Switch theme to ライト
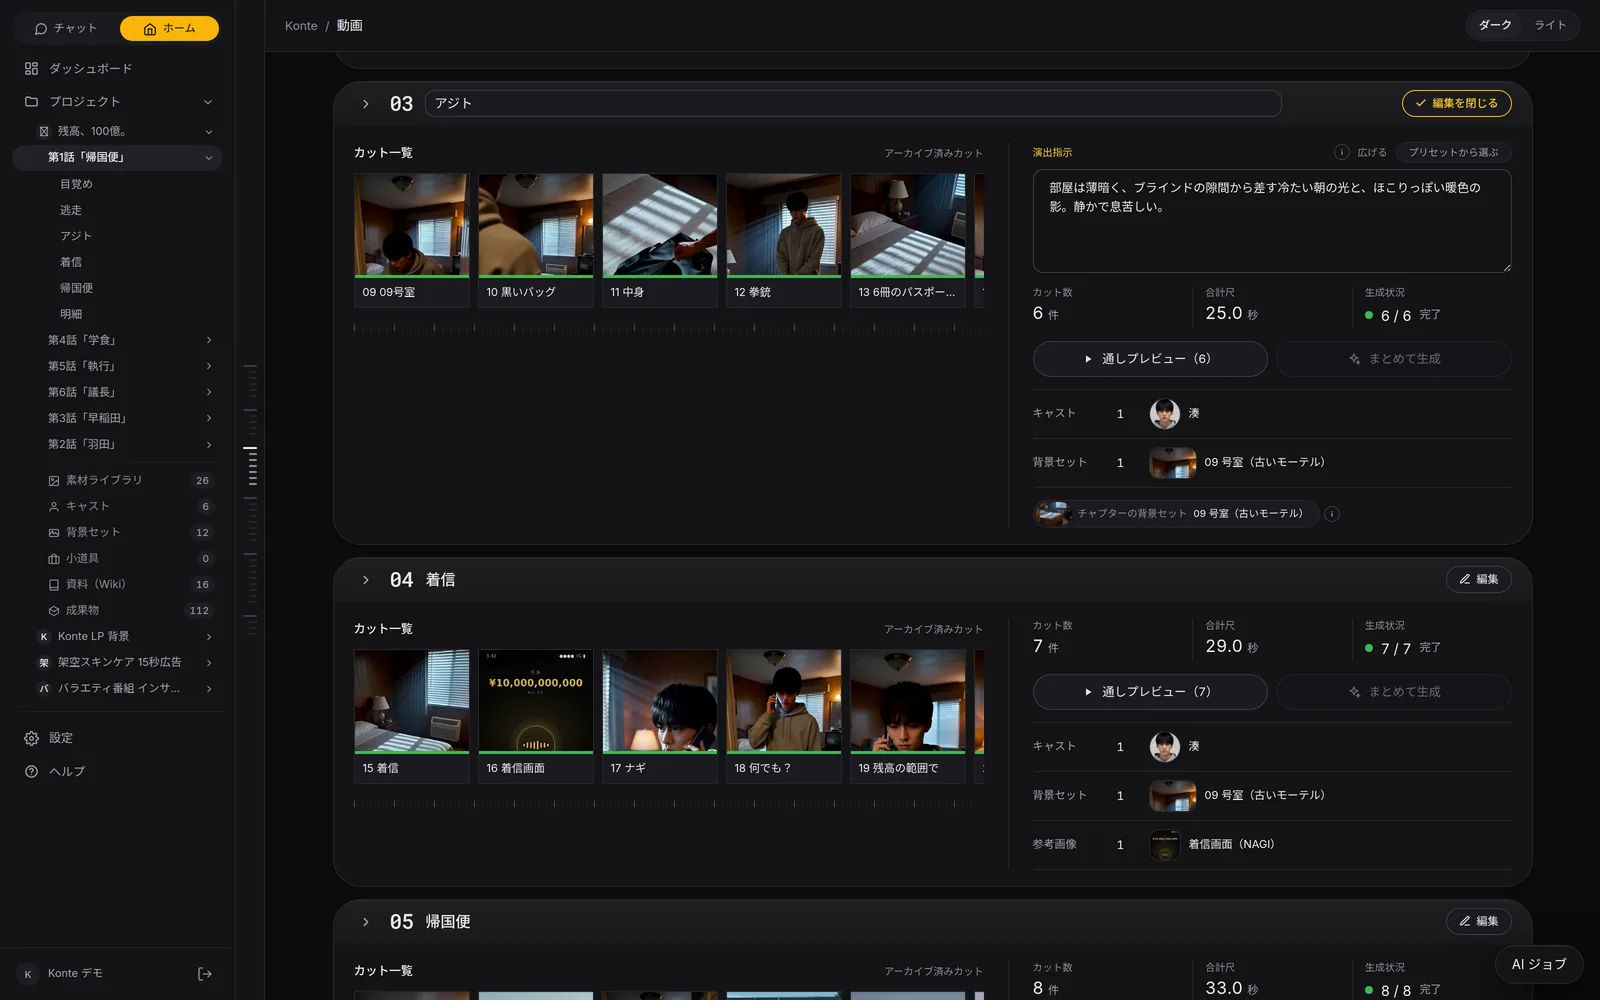 pyautogui.click(x=1550, y=25)
